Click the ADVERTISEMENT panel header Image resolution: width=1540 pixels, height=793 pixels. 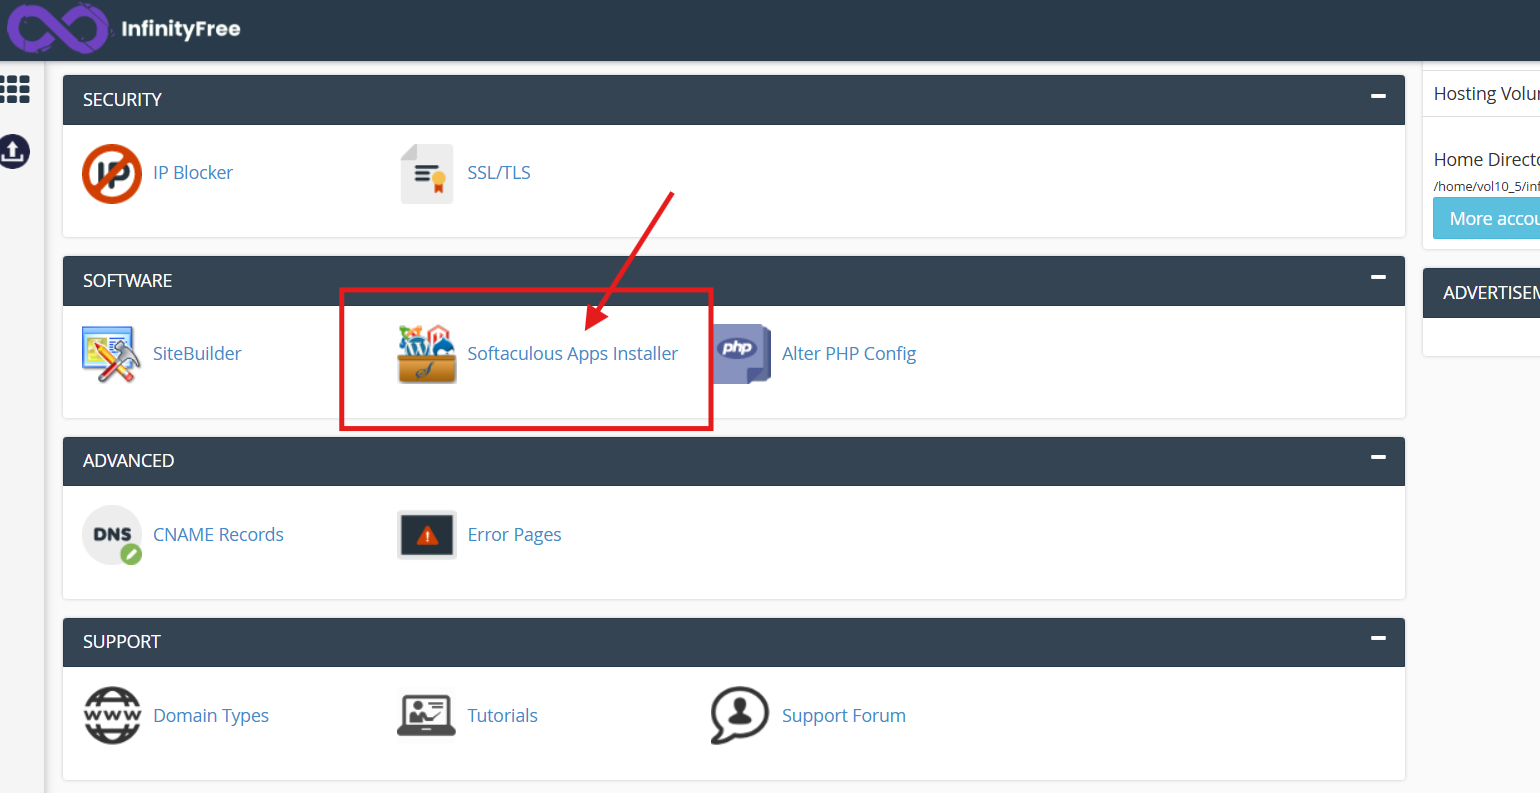pyautogui.click(x=1482, y=293)
